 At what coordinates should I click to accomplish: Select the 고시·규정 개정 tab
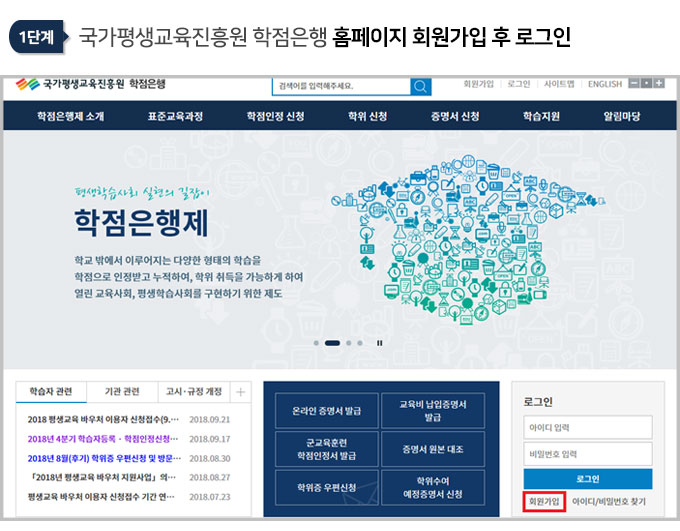pos(194,392)
